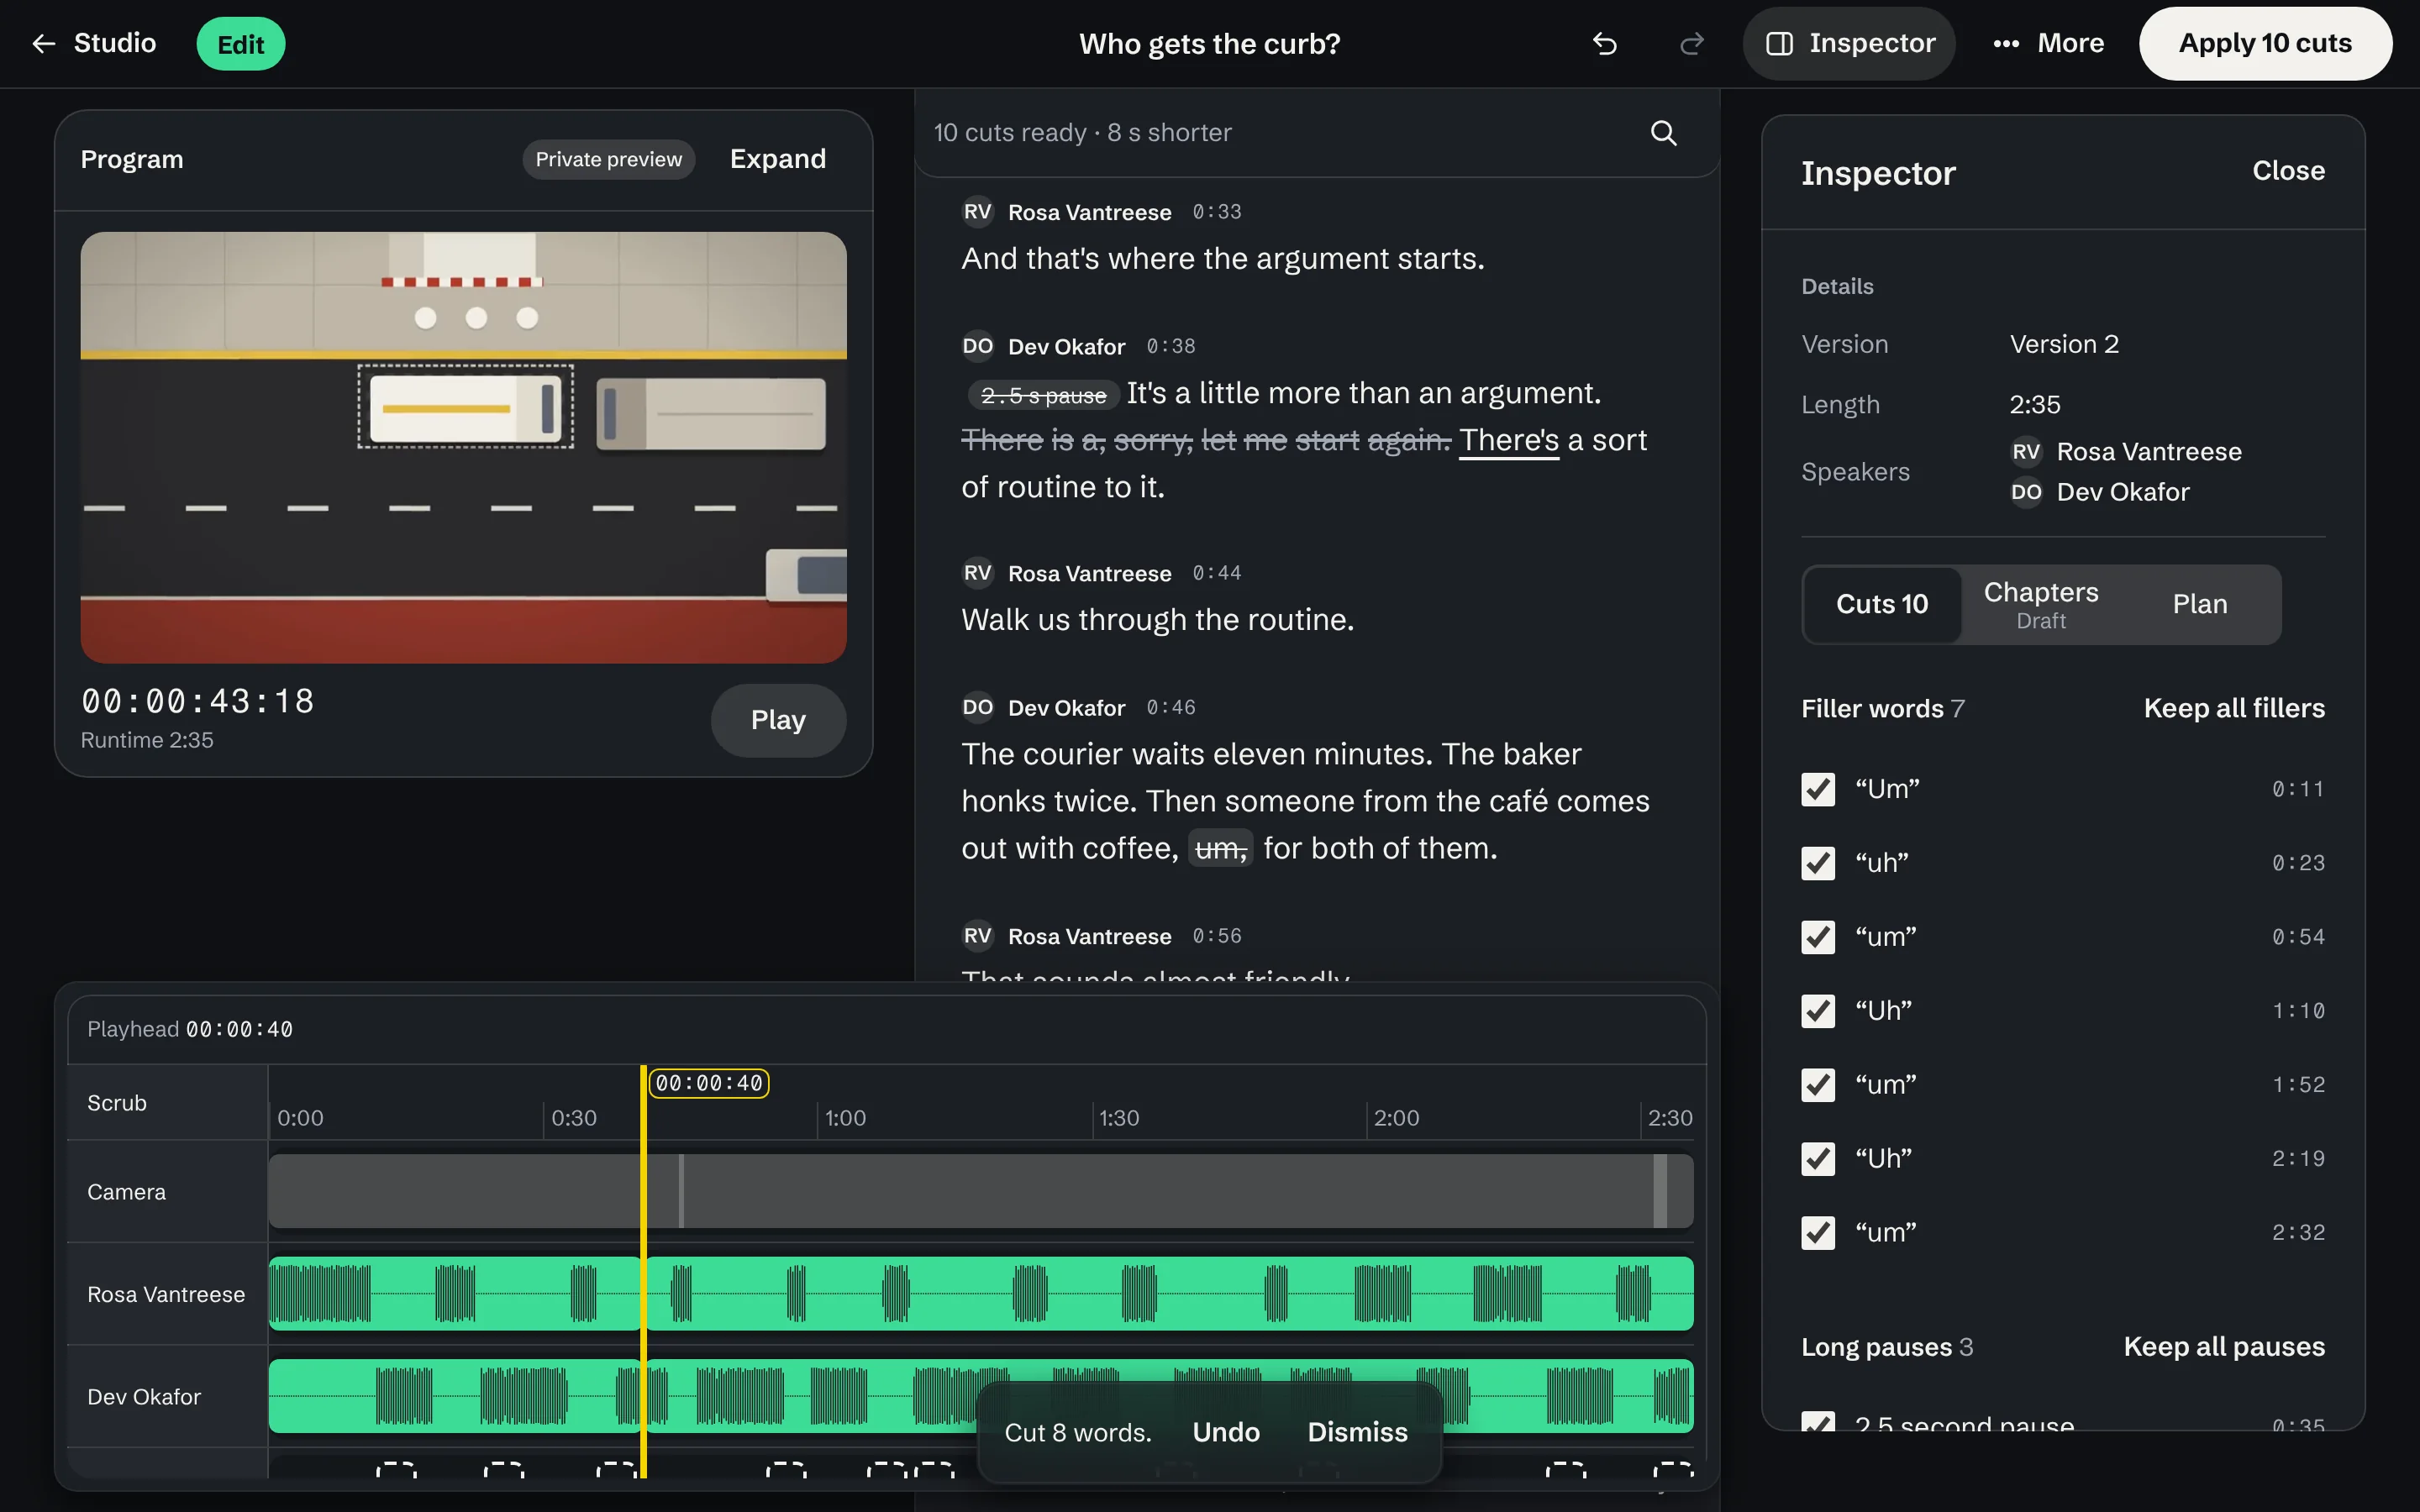2420x1512 pixels.
Task: Click Rosa Vantreese RV avatar at 0:33
Action: [977, 212]
